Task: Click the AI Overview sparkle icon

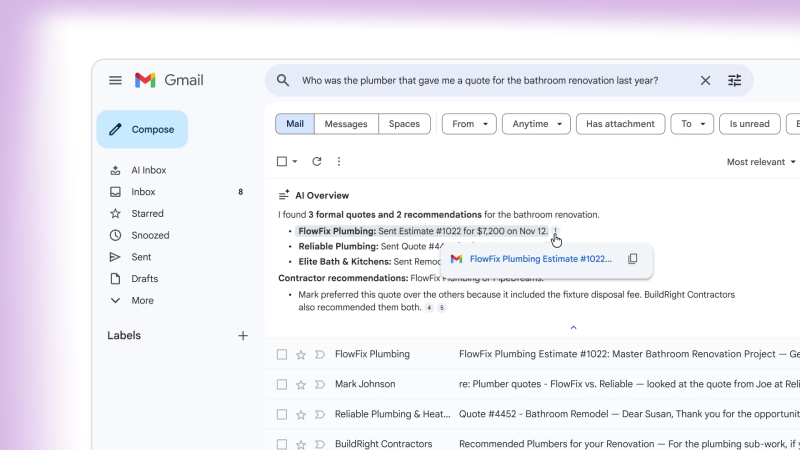Action: (x=284, y=195)
